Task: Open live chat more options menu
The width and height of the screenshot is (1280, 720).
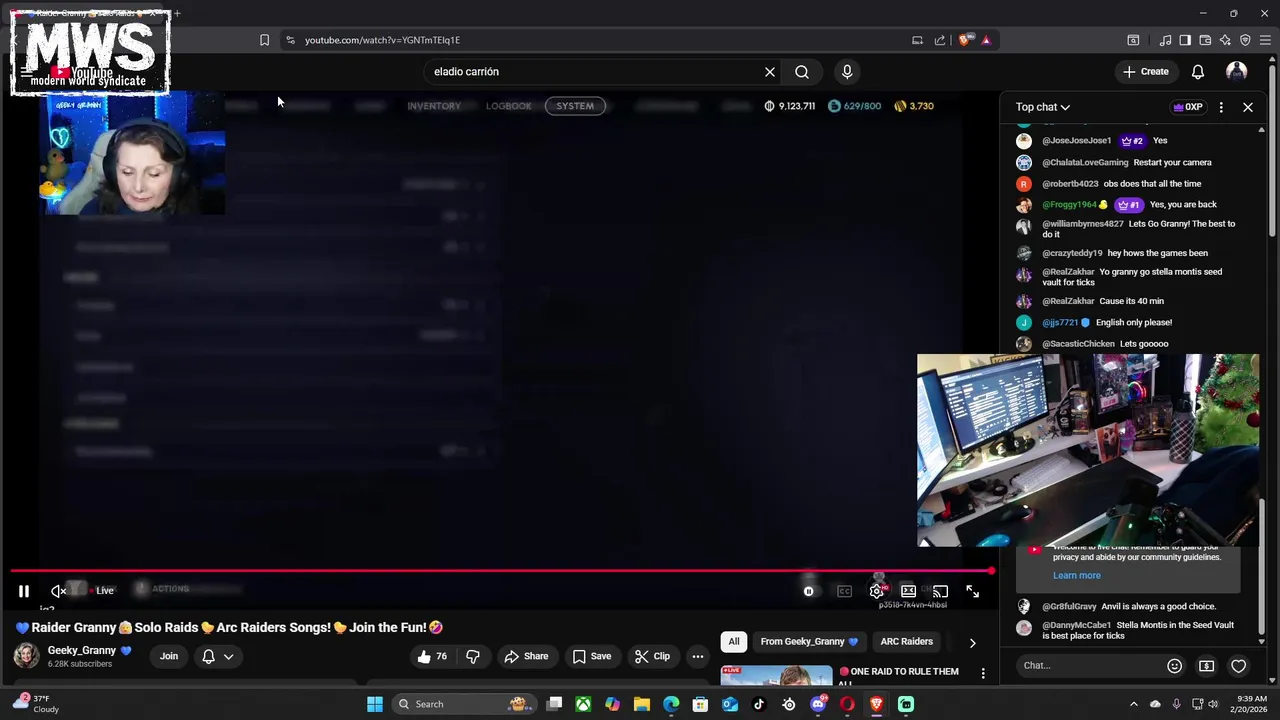Action: (1221, 107)
